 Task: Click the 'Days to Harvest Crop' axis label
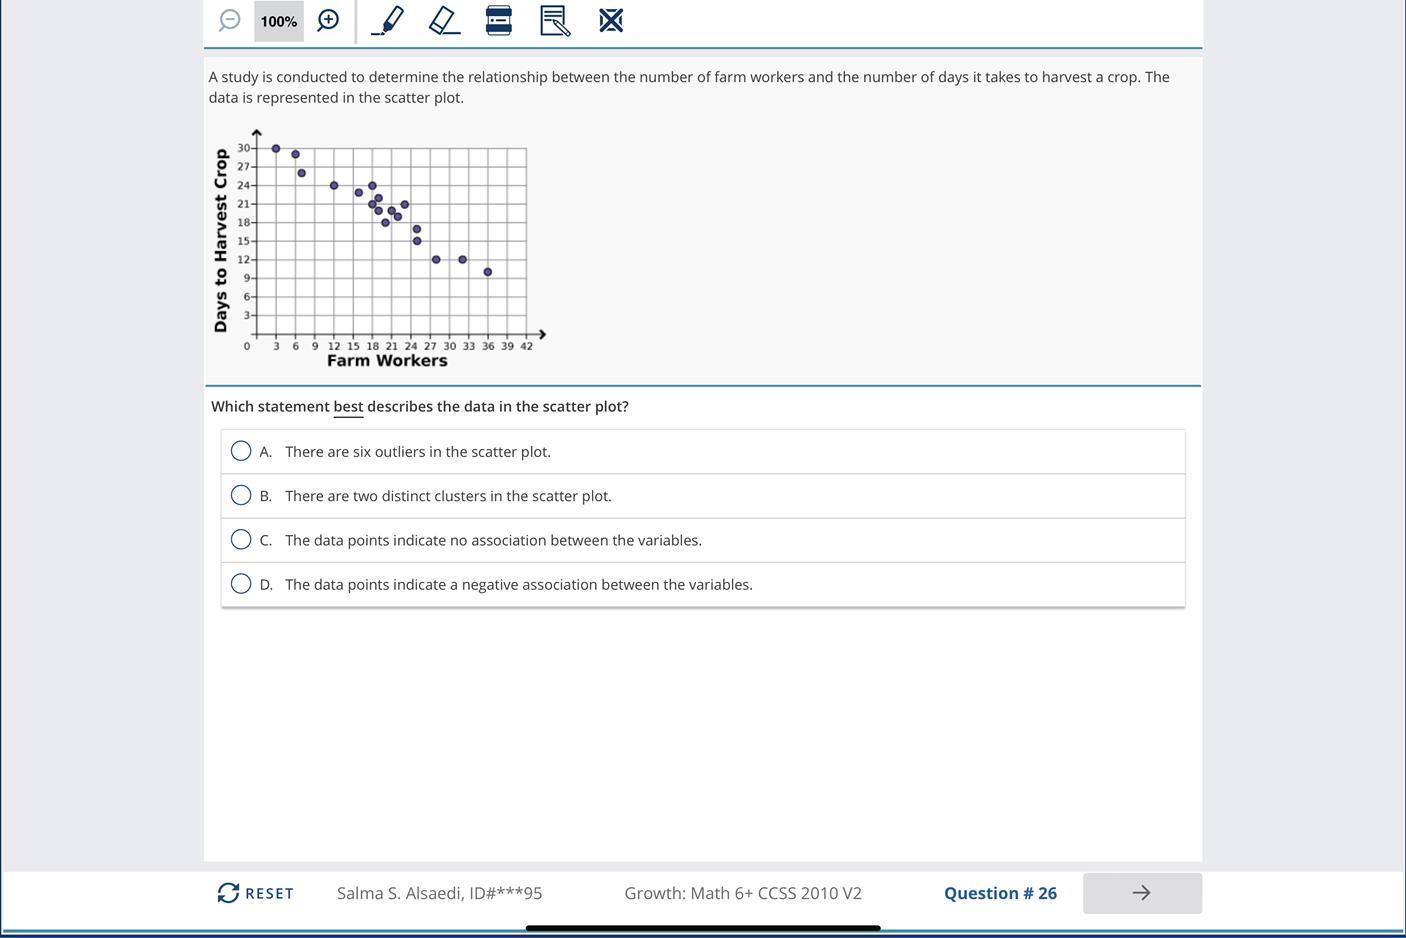pyautogui.click(x=221, y=240)
